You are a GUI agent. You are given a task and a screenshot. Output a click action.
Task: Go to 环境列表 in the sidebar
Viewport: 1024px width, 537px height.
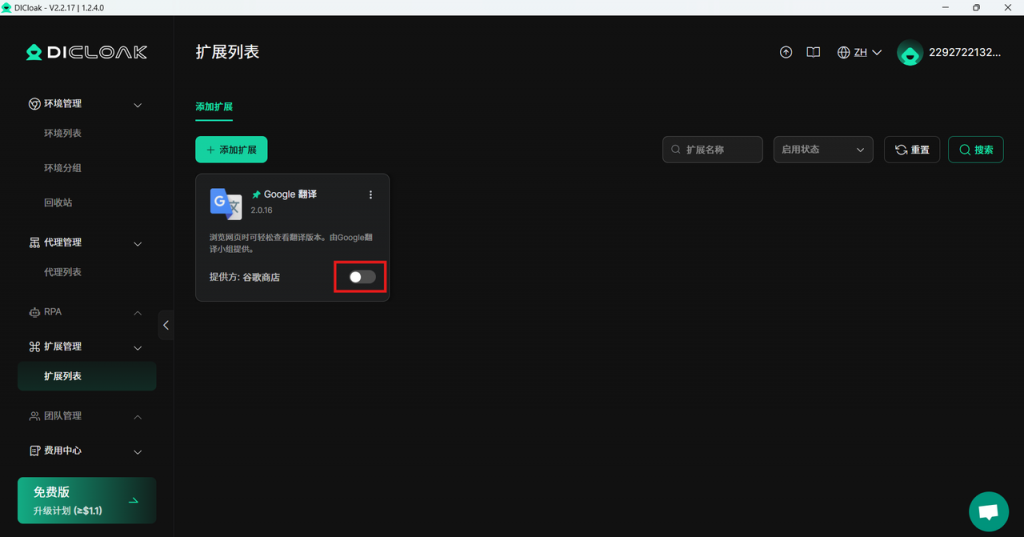[63, 133]
